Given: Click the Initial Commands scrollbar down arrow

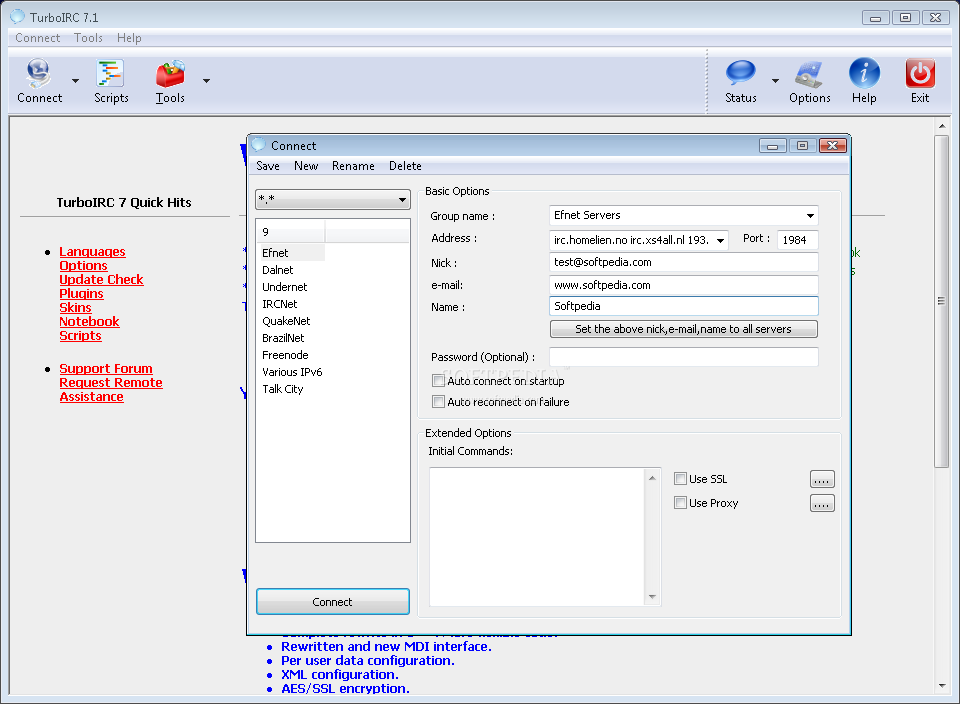Looking at the screenshot, I should [652, 597].
